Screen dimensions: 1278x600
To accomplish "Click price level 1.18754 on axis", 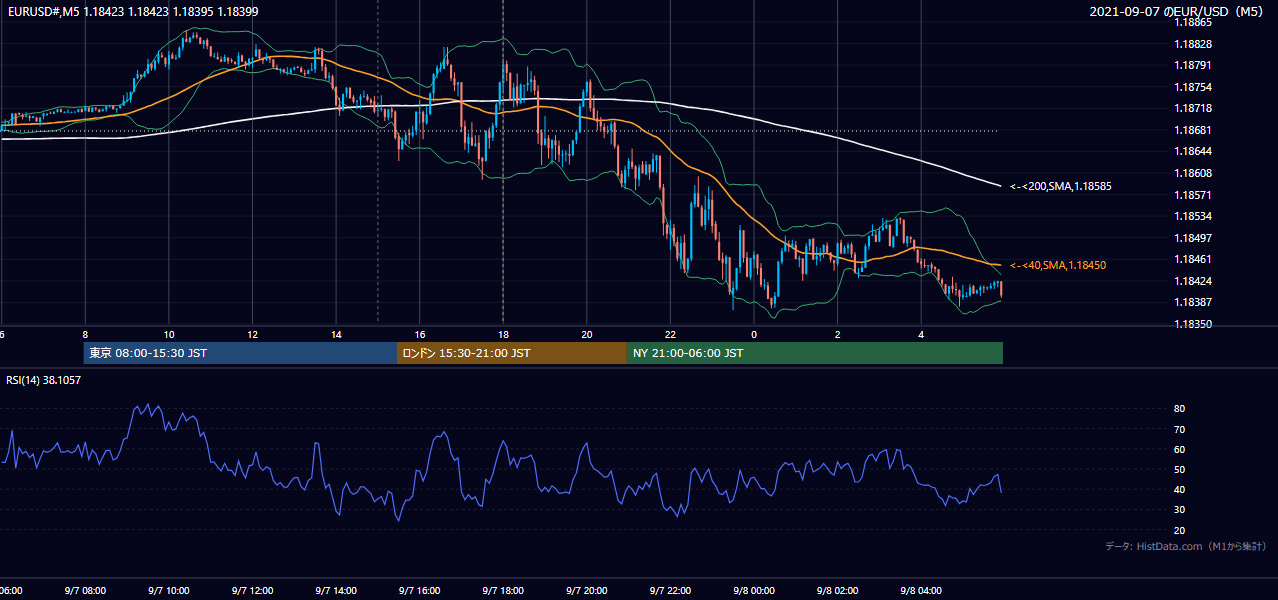I will [1195, 87].
